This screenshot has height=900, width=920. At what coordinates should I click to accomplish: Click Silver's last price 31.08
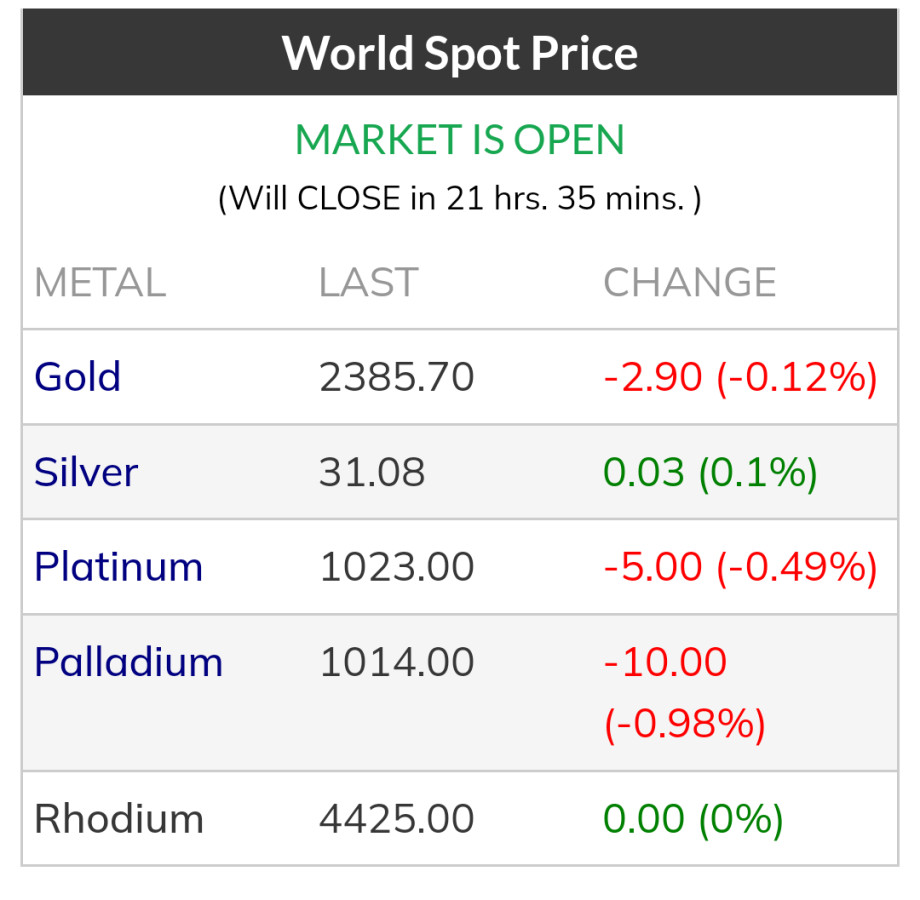pyautogui.click(x=372, y=472)
